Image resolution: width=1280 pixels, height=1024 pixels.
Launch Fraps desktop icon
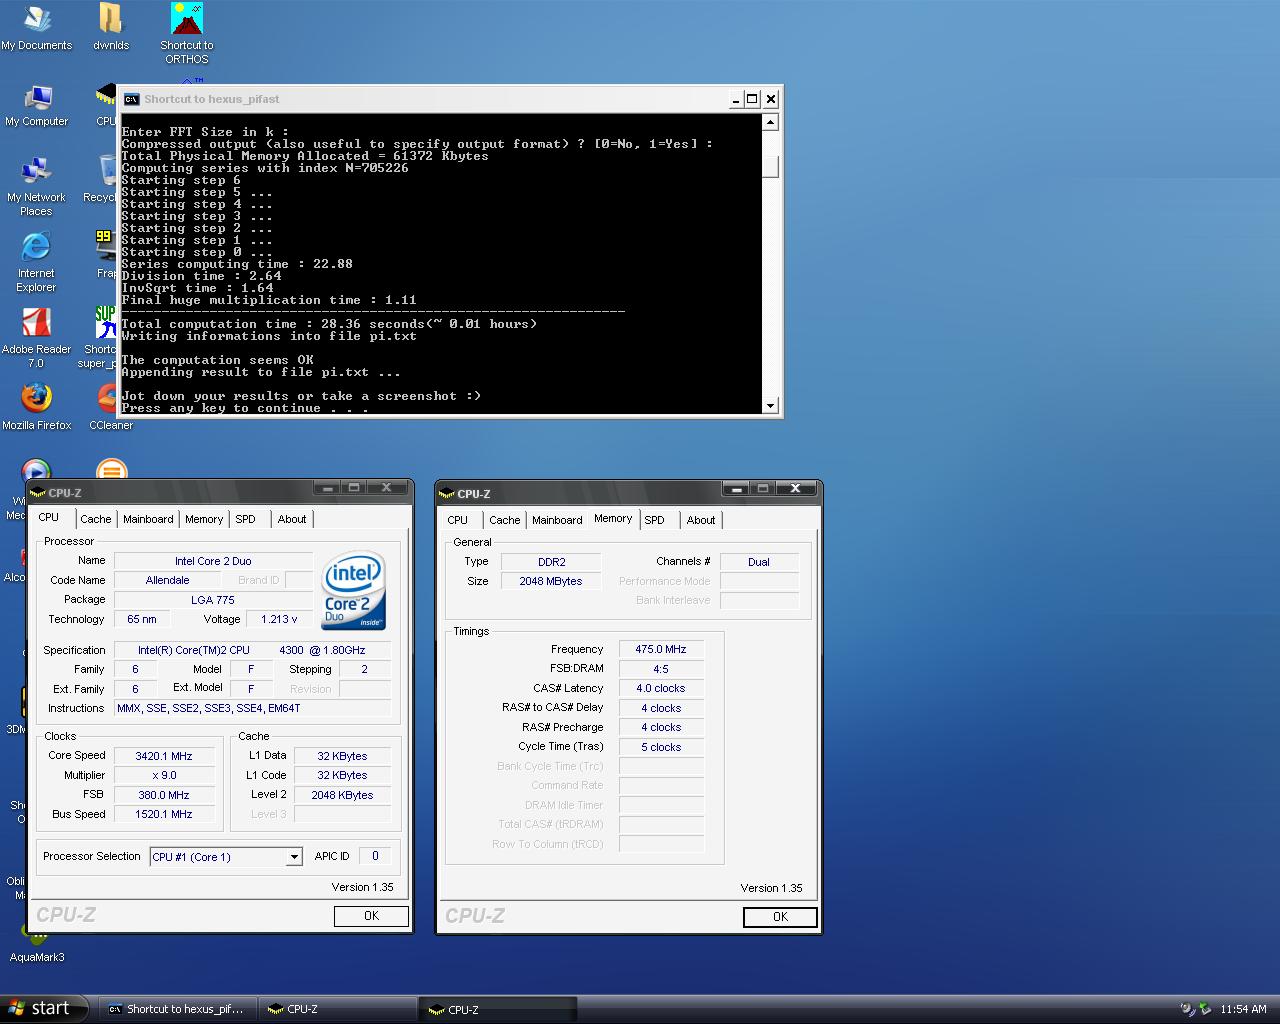click(x=106, y=254)
